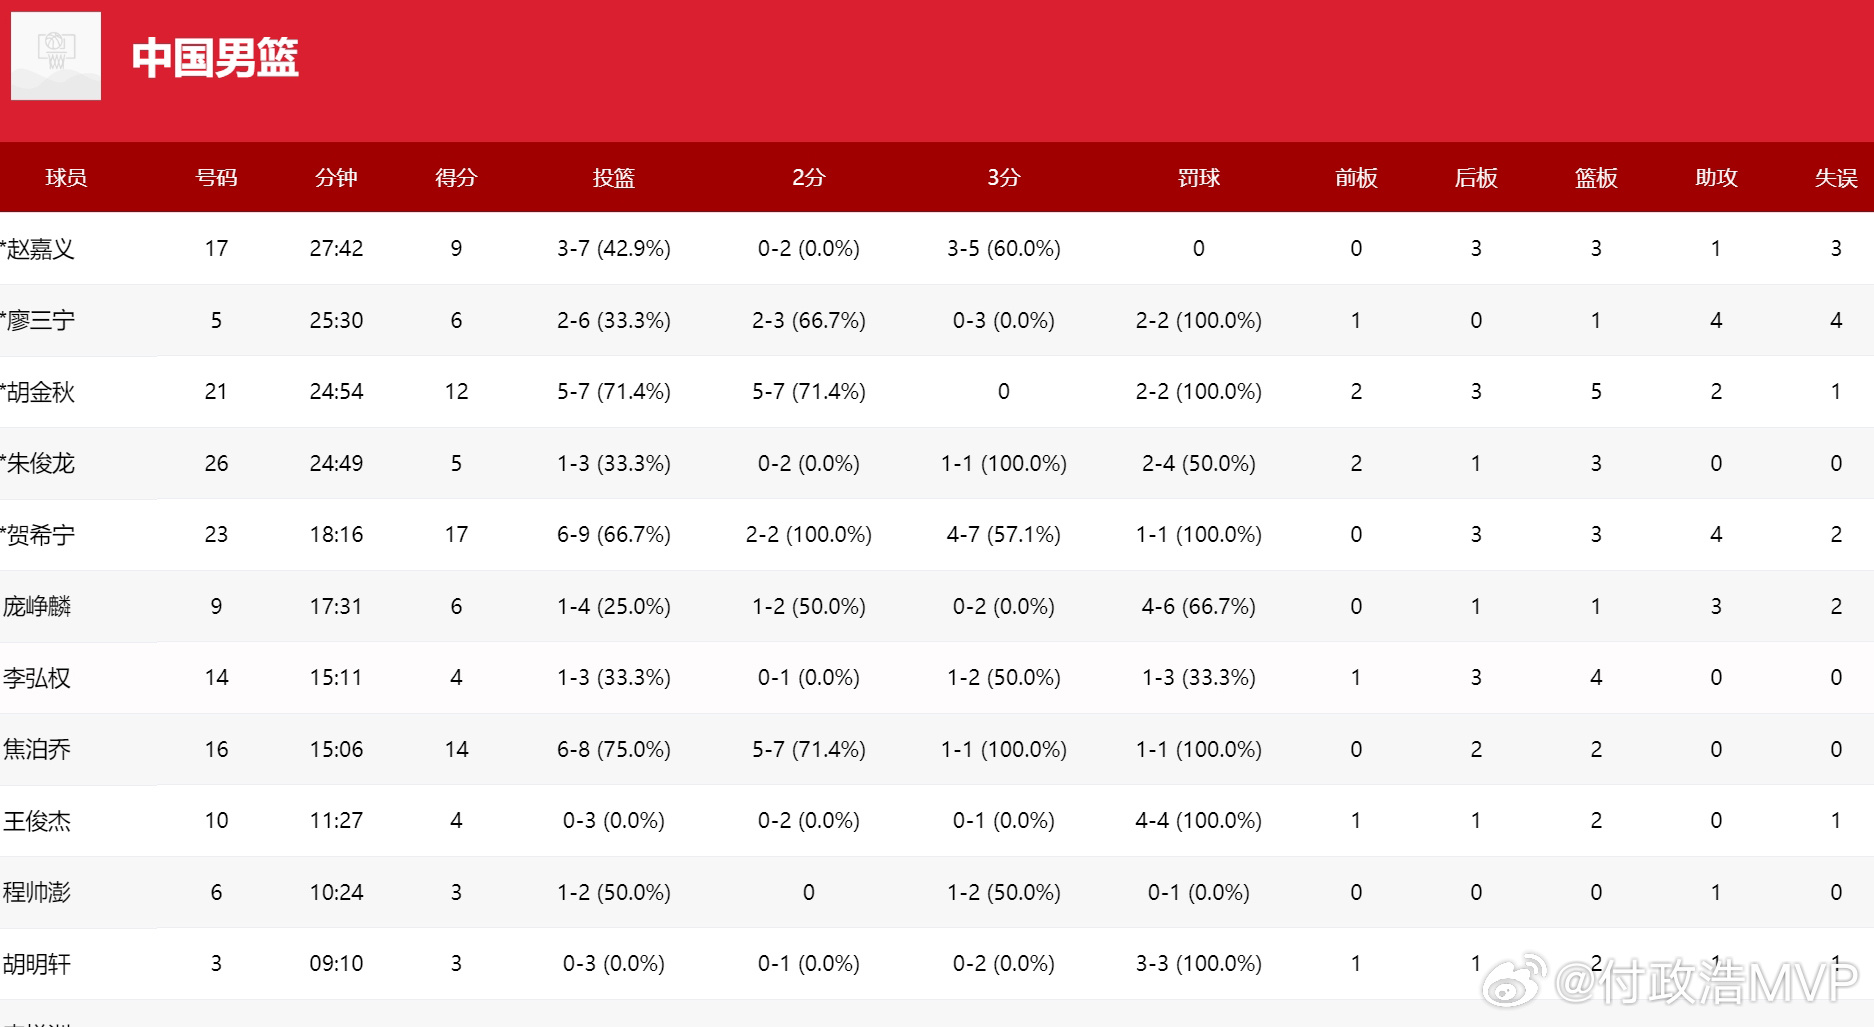Click the 罚球 column header
1874x1027 pixels.
[1199, 178]
